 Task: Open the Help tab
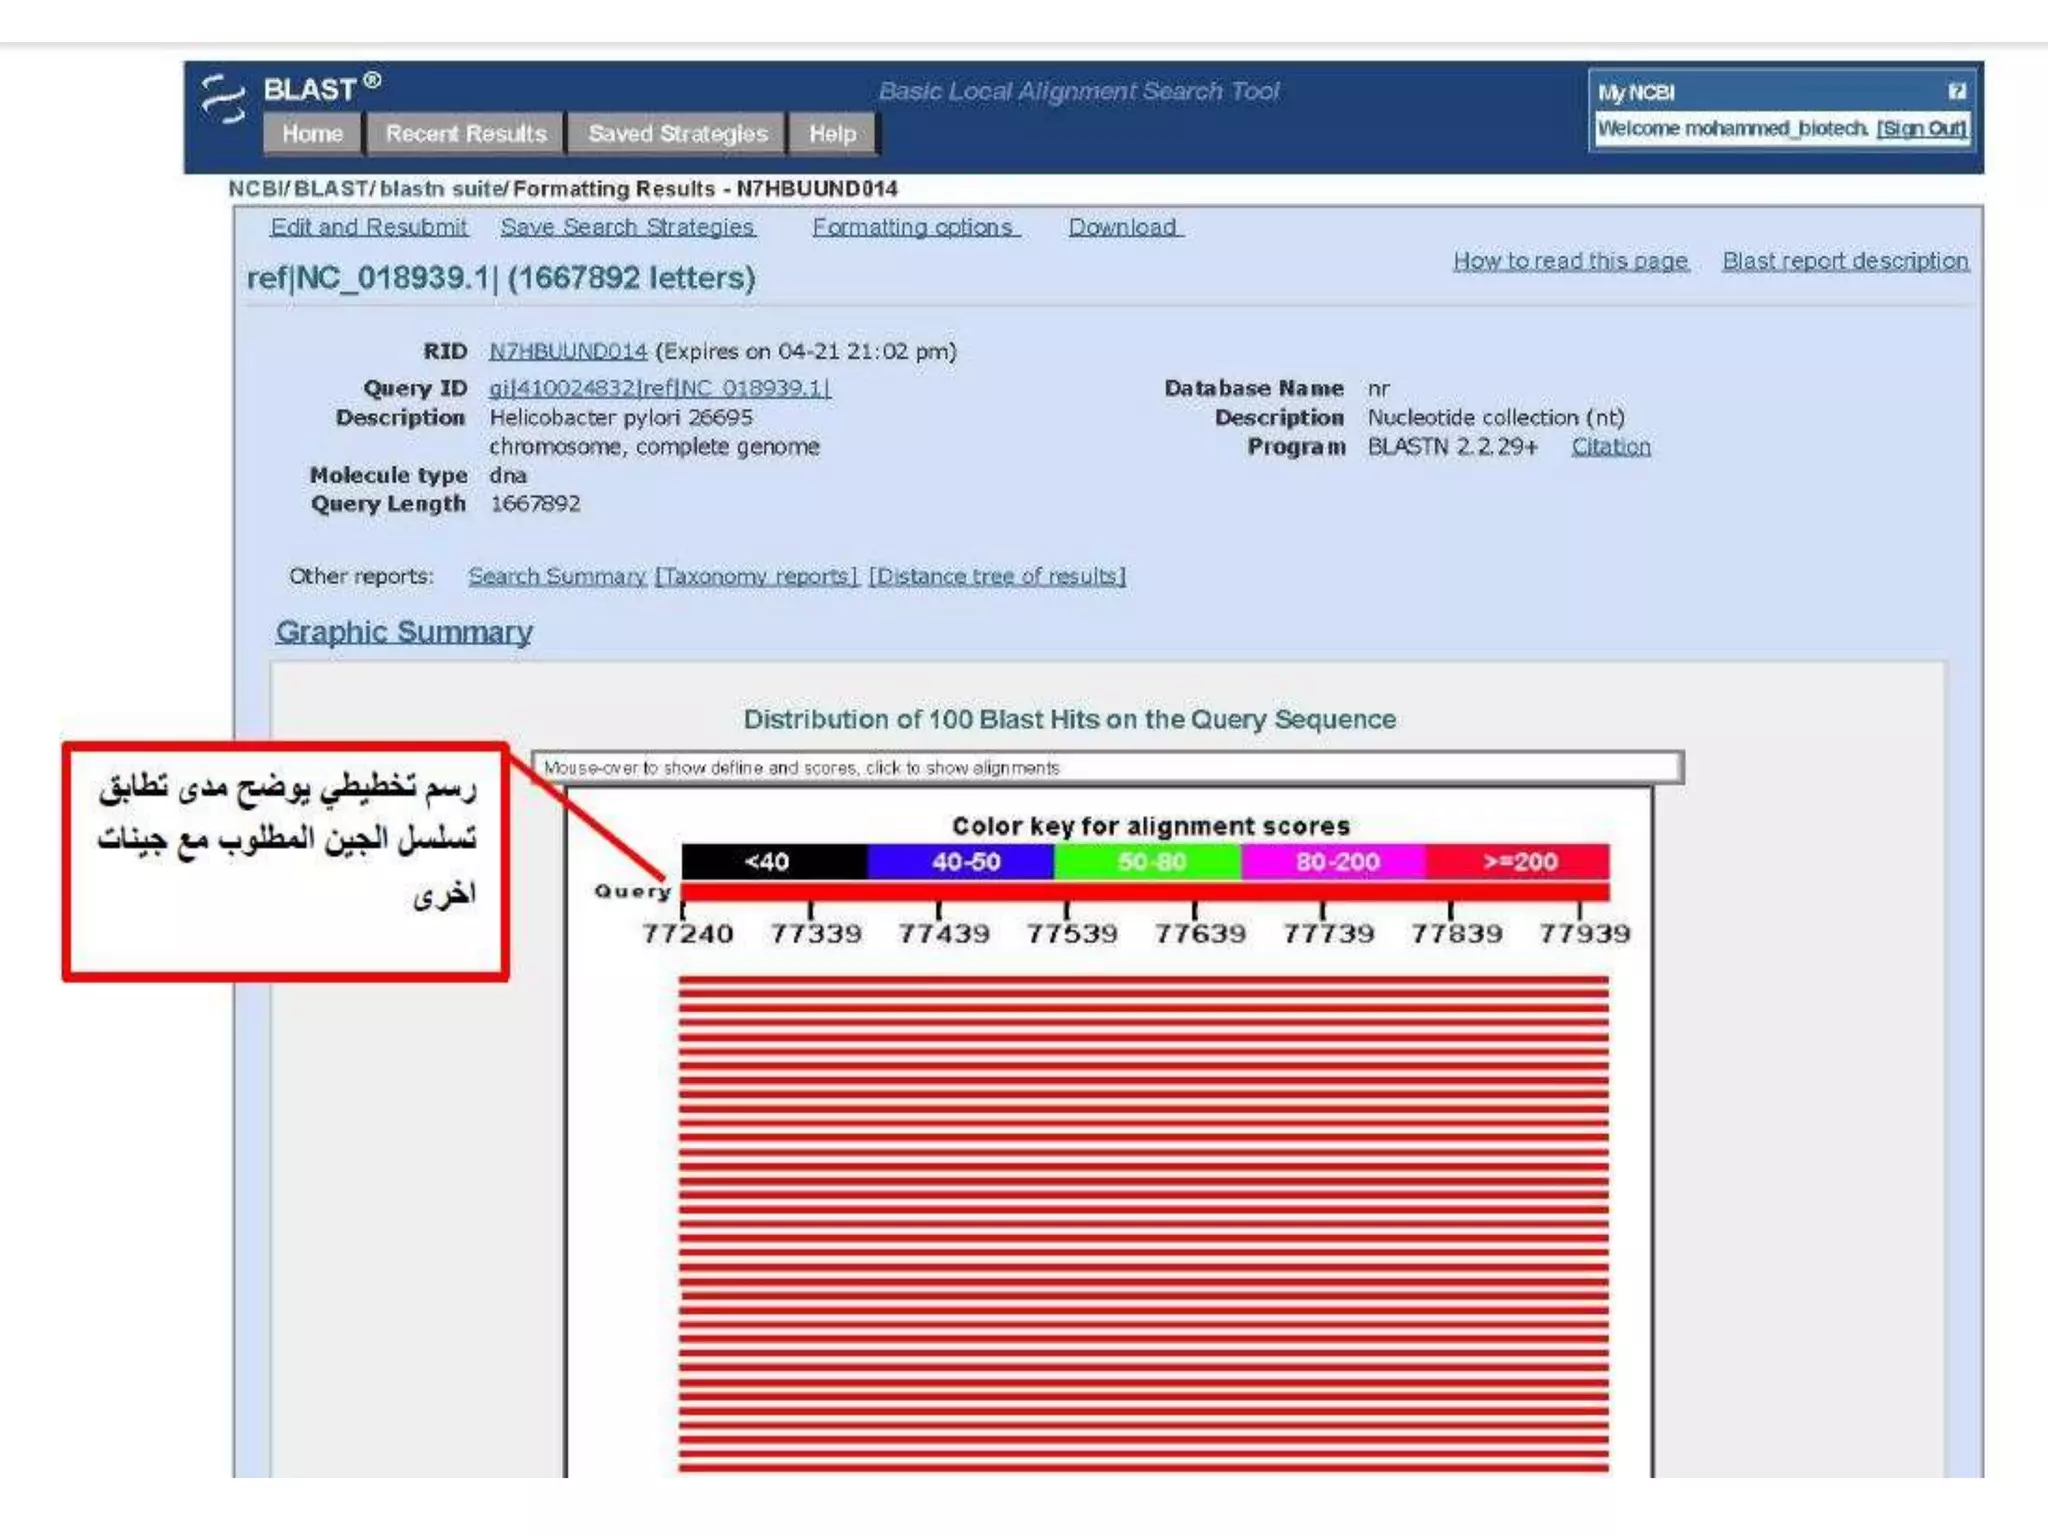click(x=833, y=134)
